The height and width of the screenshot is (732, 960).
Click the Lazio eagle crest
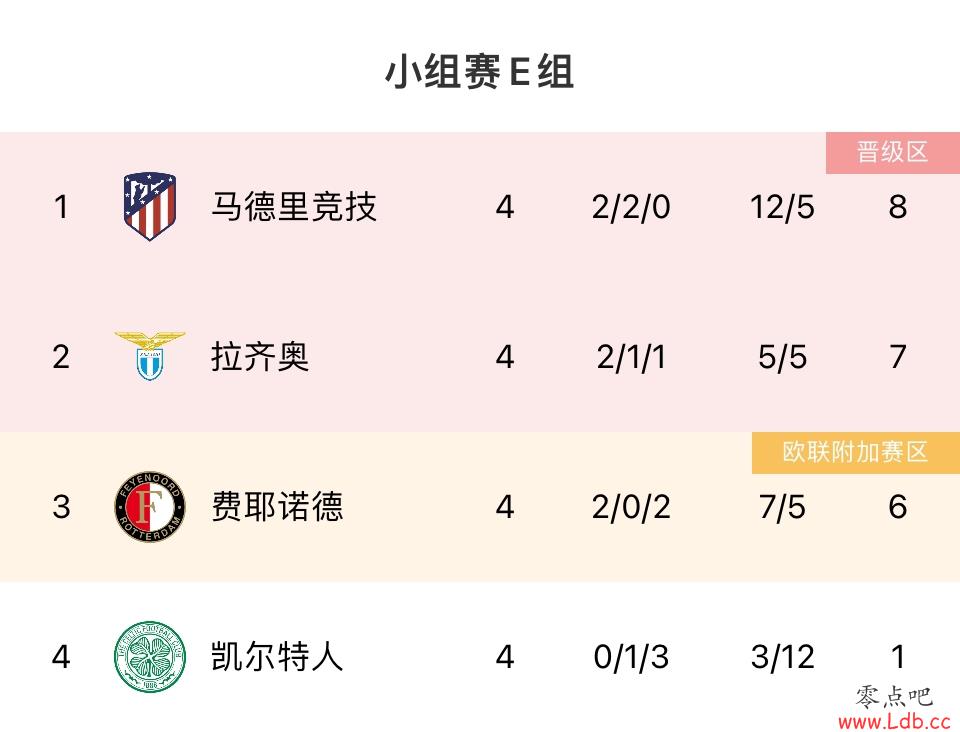point(149,356)
